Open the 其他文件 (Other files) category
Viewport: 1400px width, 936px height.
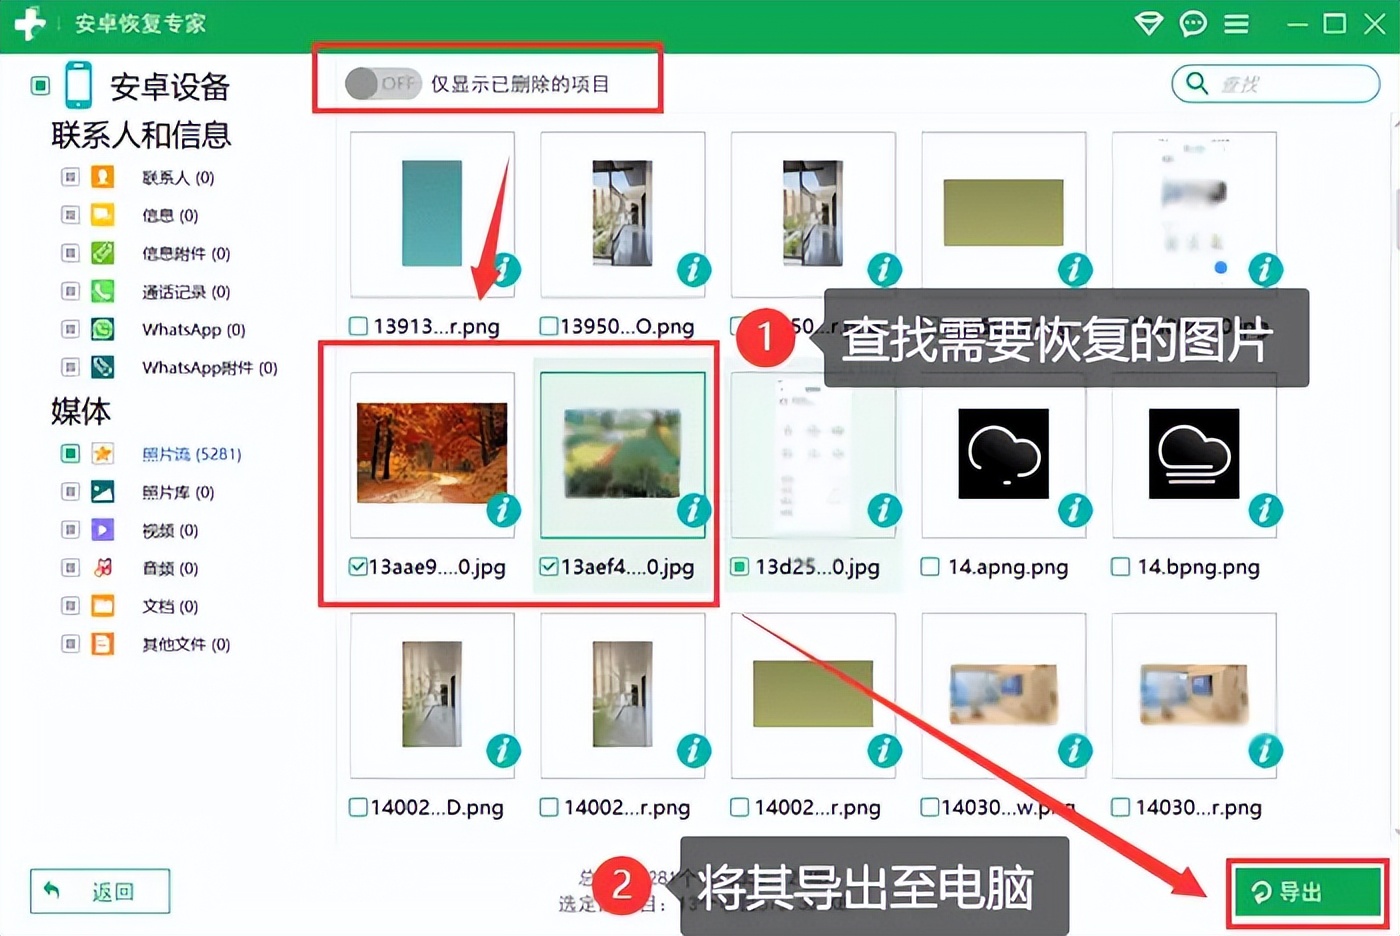click(x=103, y=644)
